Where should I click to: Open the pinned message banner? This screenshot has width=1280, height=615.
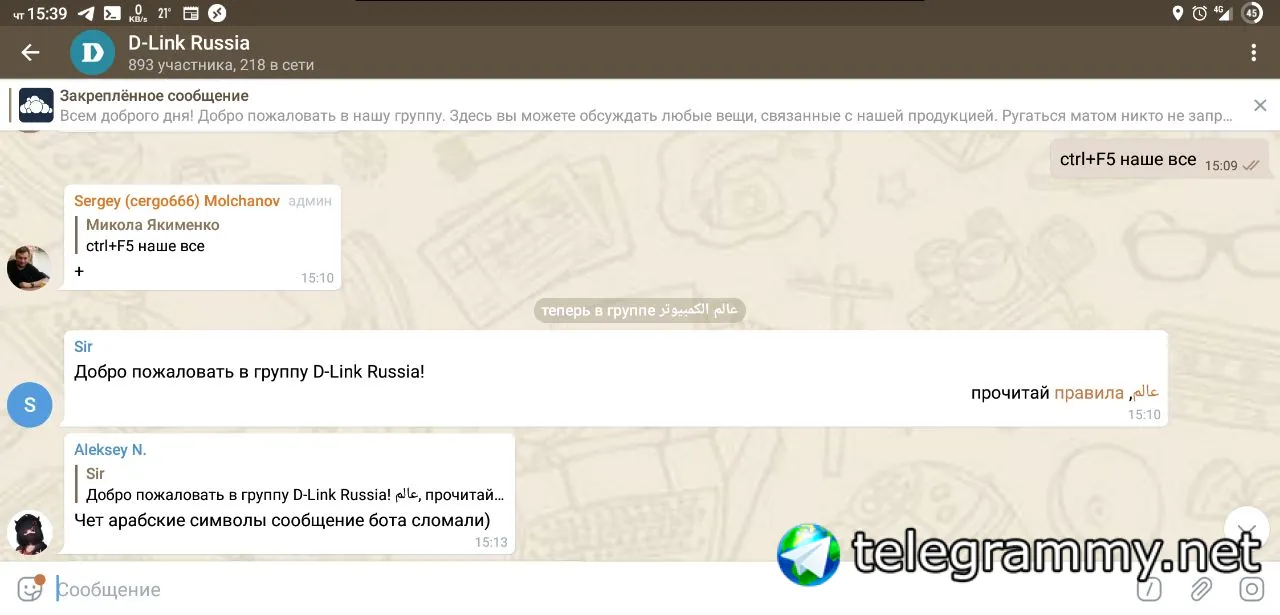640,105
